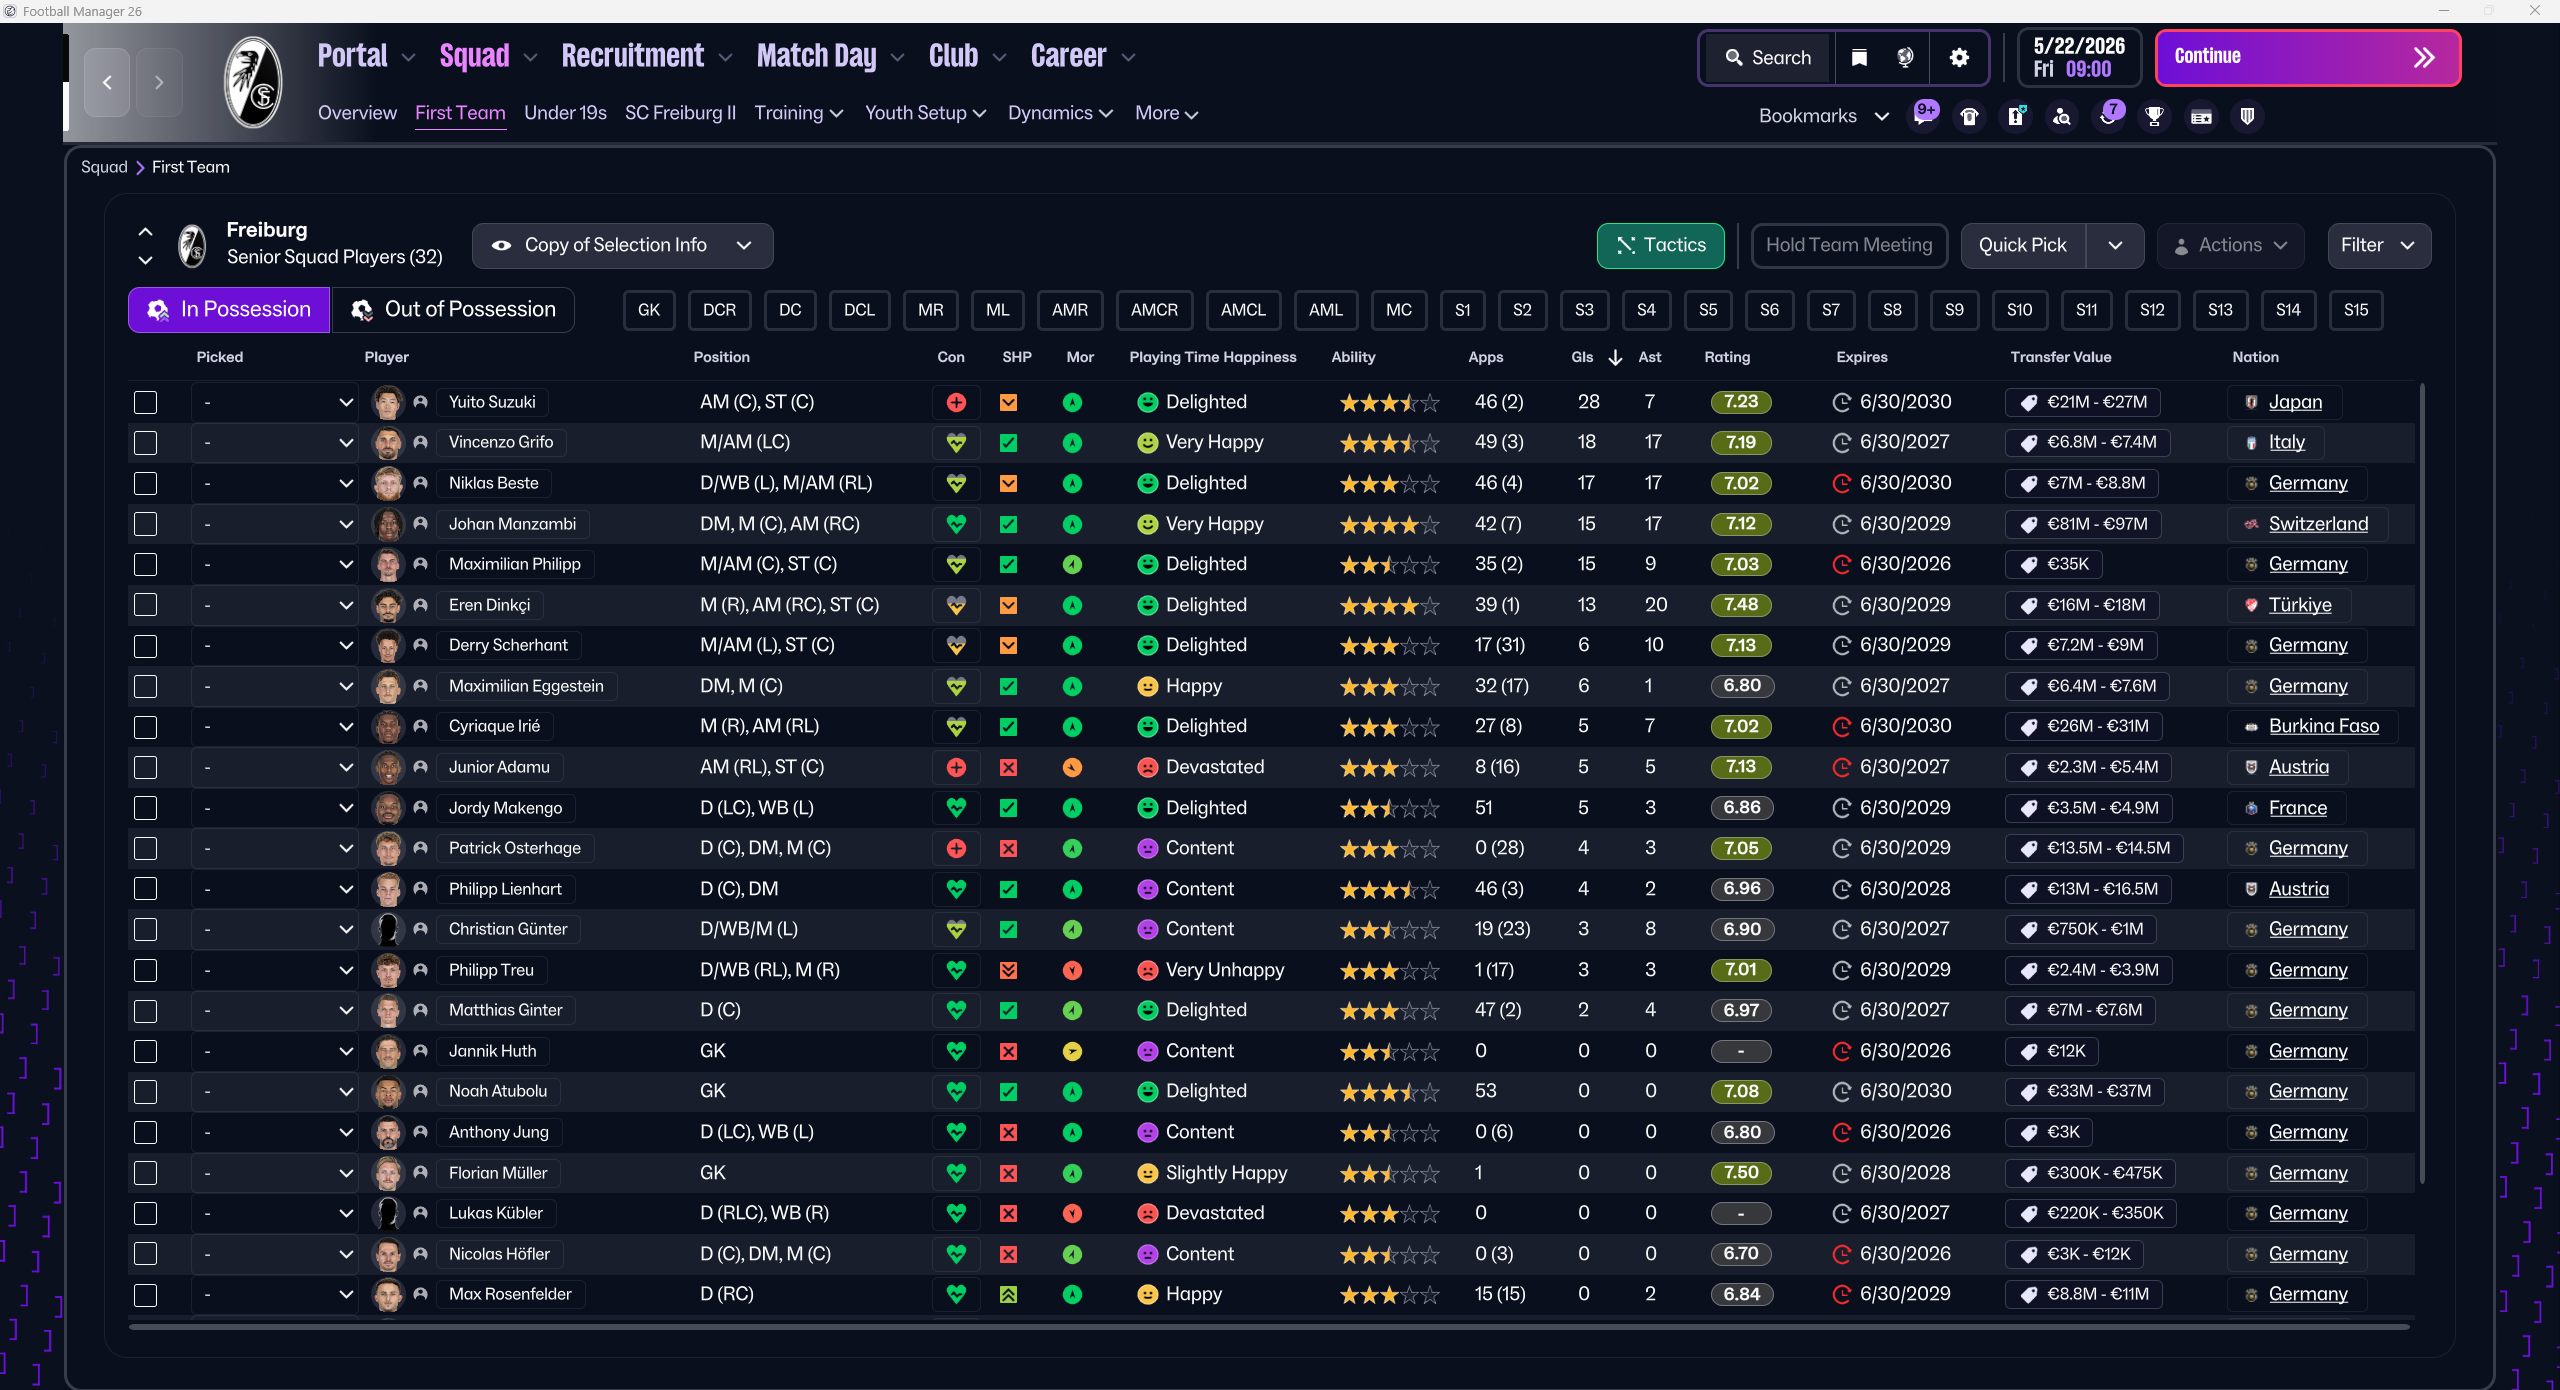
Task: Expand the Copy of Selection Info dropdown
Action: 622,246
